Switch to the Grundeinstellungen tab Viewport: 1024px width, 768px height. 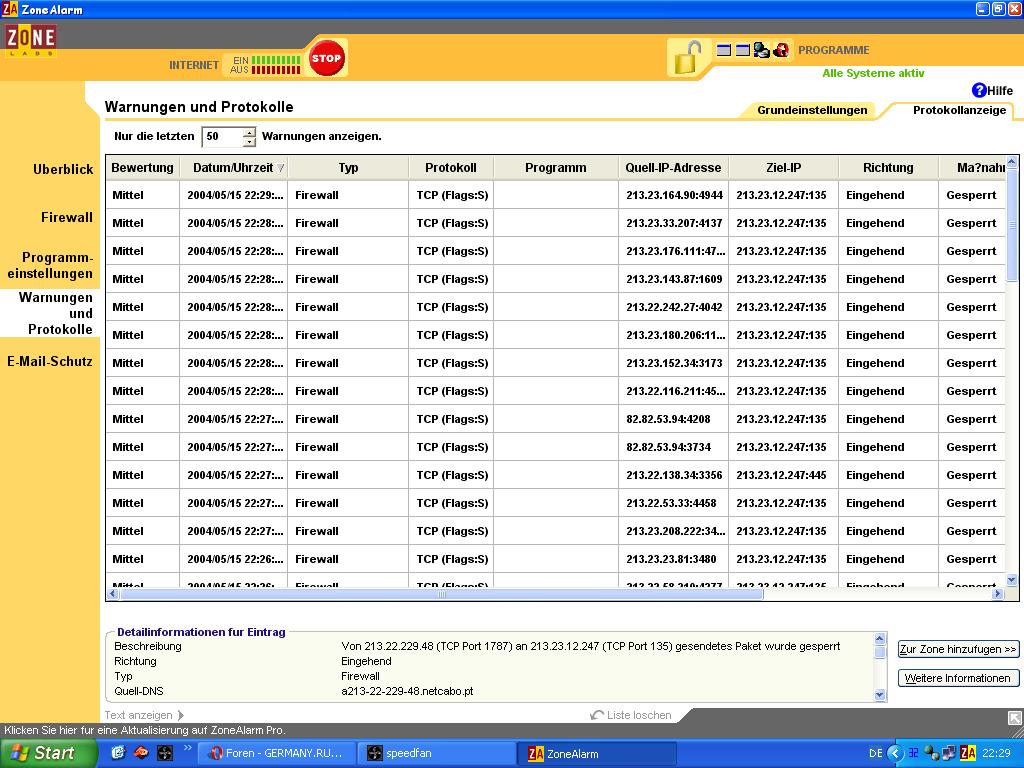812,110
